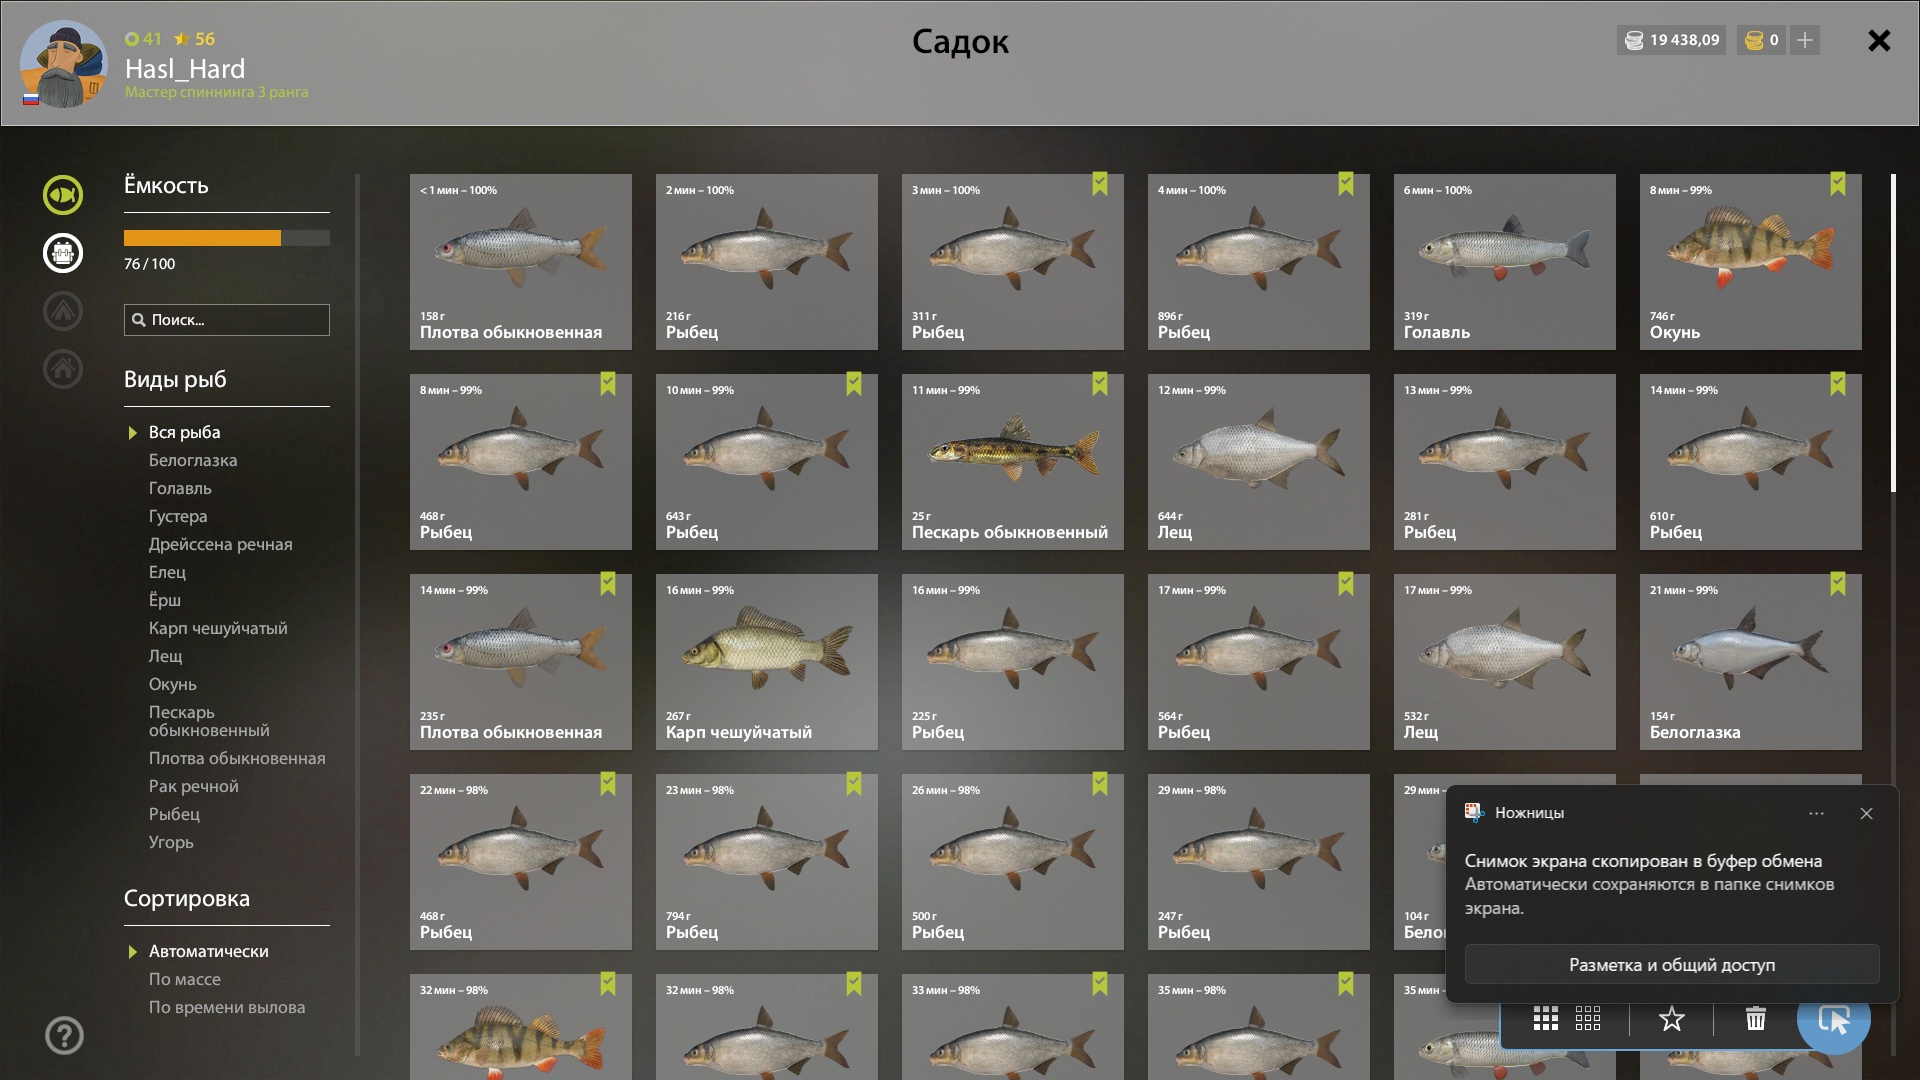1920x1080 pixels.
Task: Select the 794 г Рыбец card
Action: [x=766, y=862]
